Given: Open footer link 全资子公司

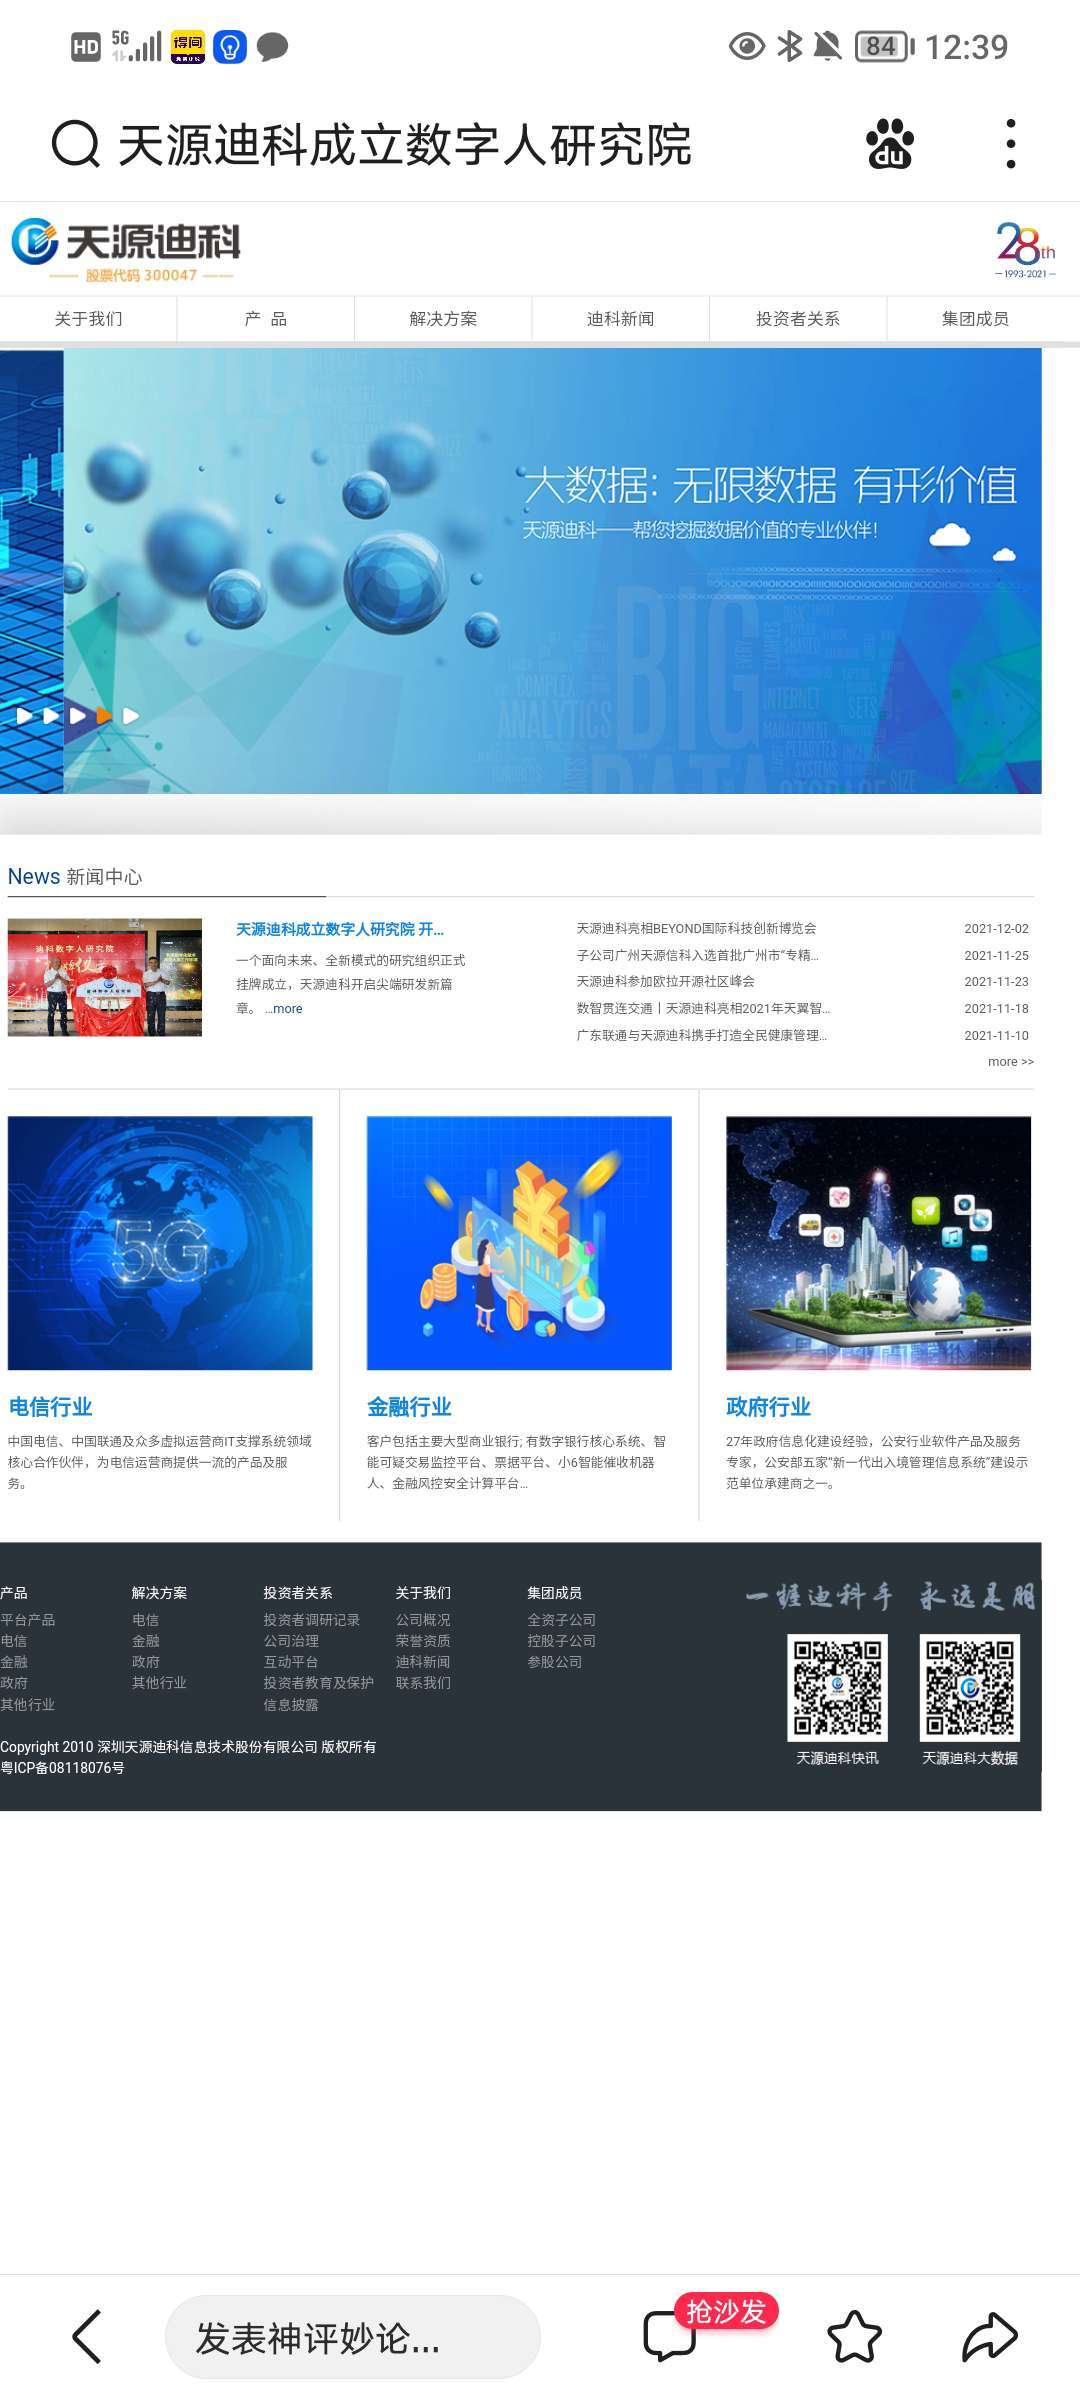Looking at the screenshot, I should tap(561, 1620).
